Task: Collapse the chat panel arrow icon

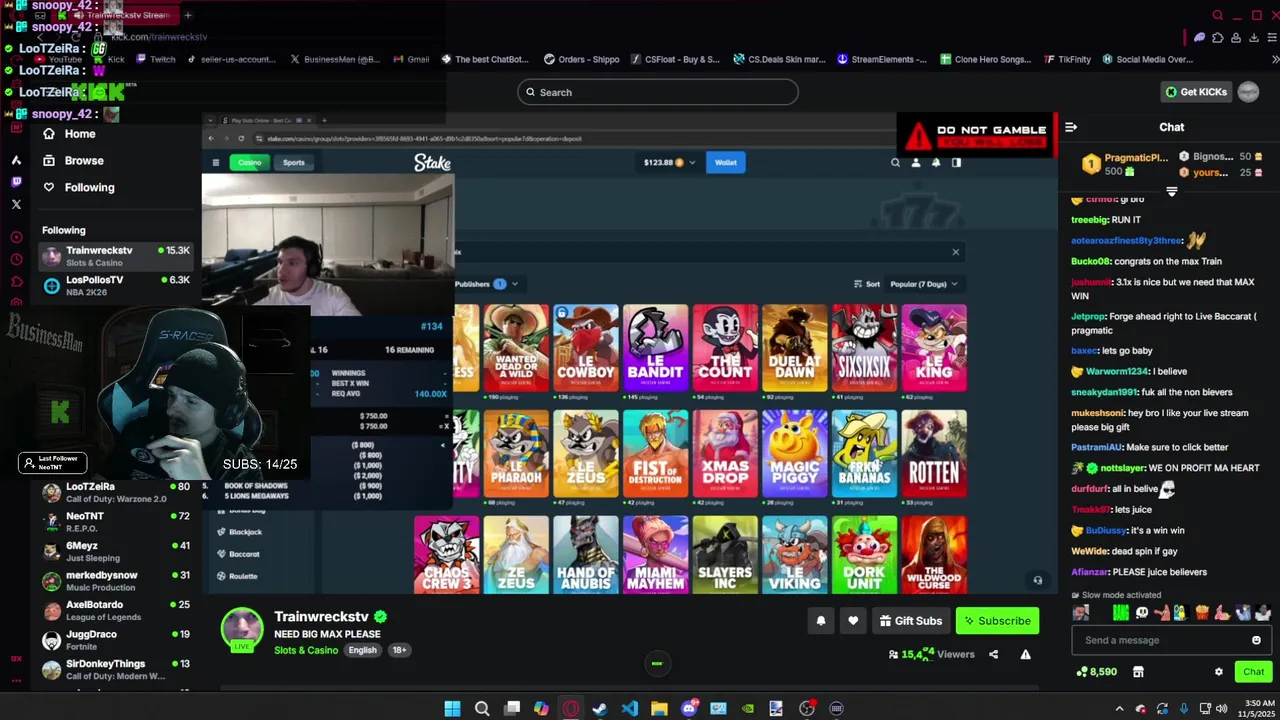Action: point(1071,127)
